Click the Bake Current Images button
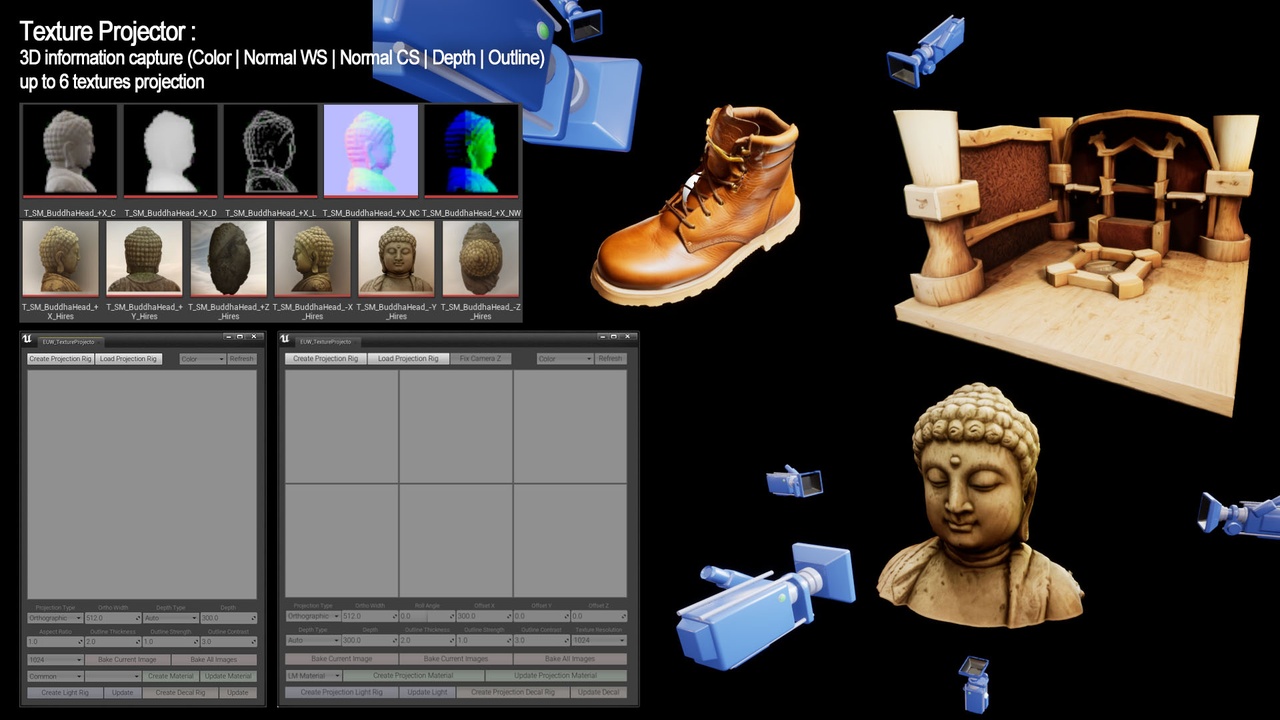This screenshot has width=1280, height=720. [456, 659]
